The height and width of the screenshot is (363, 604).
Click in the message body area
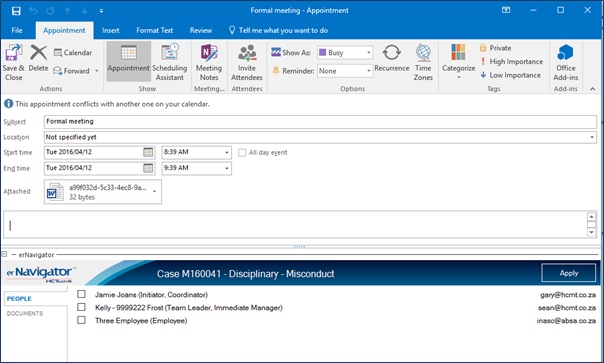pos(295,224)
